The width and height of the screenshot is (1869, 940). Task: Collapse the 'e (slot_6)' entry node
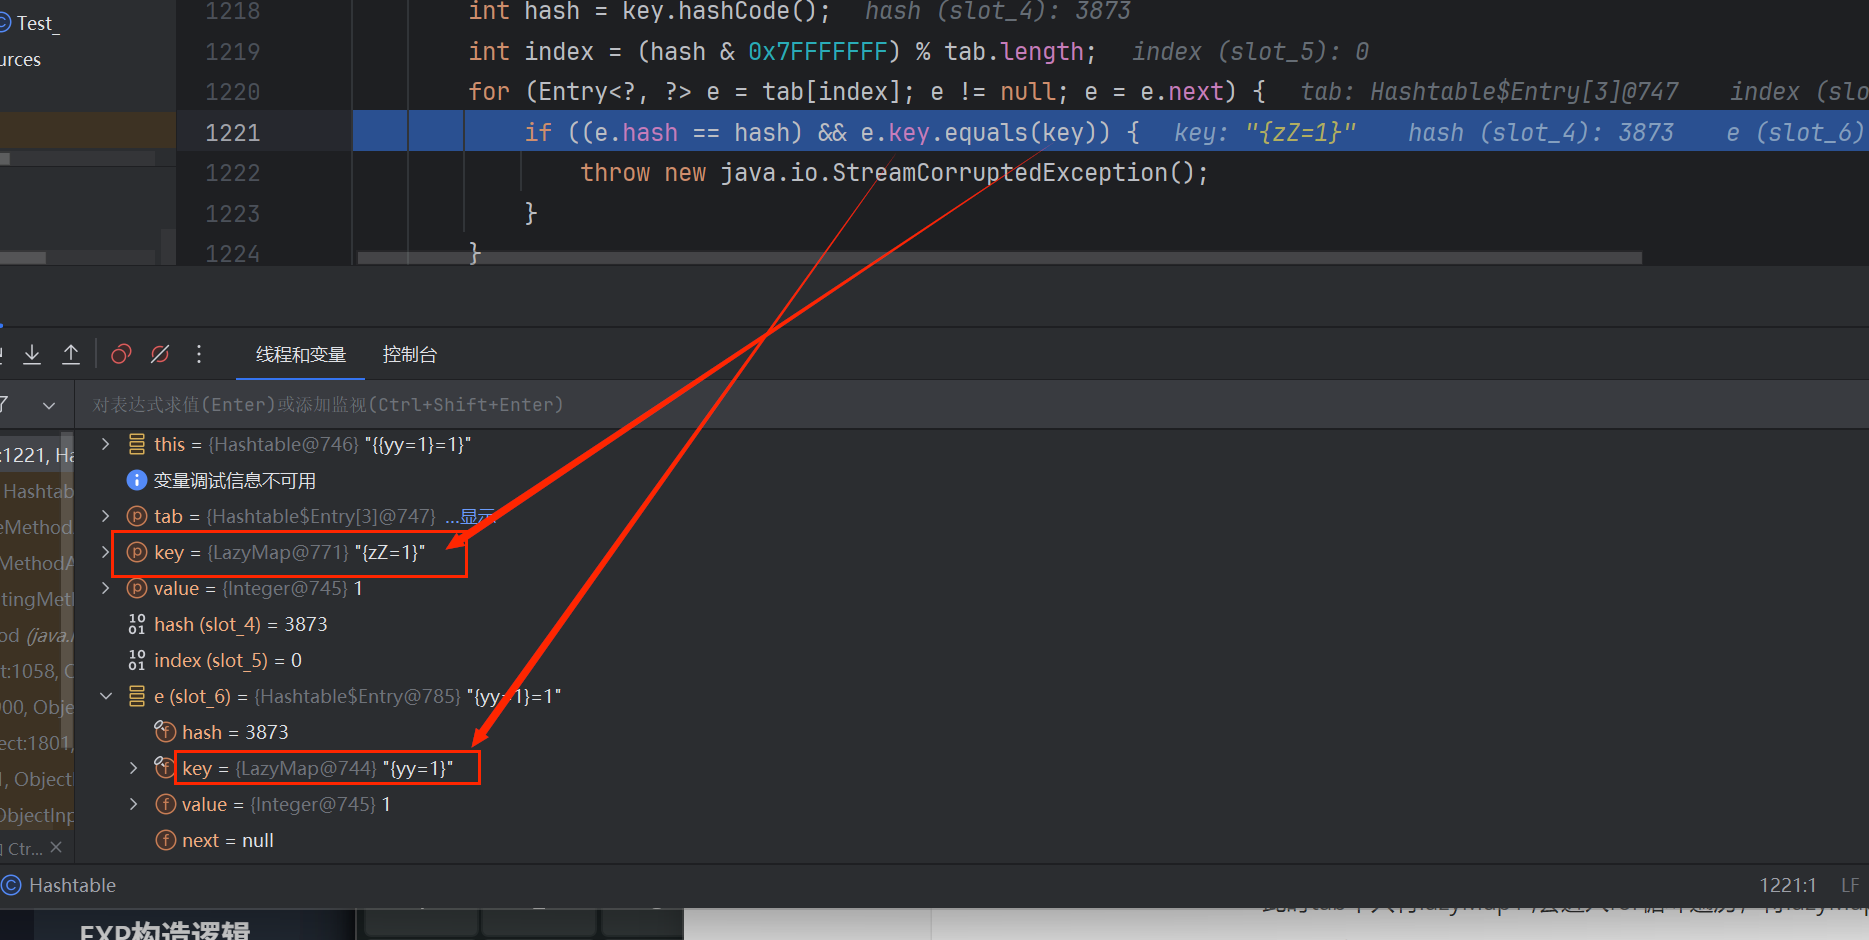[106, 696]
